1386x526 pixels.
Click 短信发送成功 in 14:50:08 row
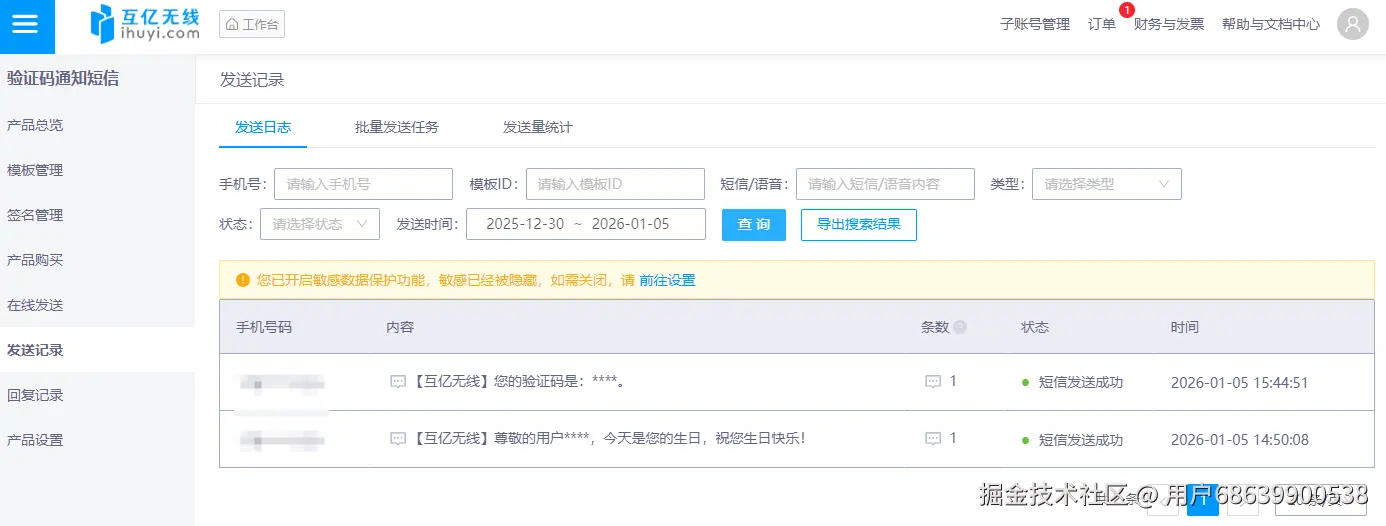coord(1081,440)
